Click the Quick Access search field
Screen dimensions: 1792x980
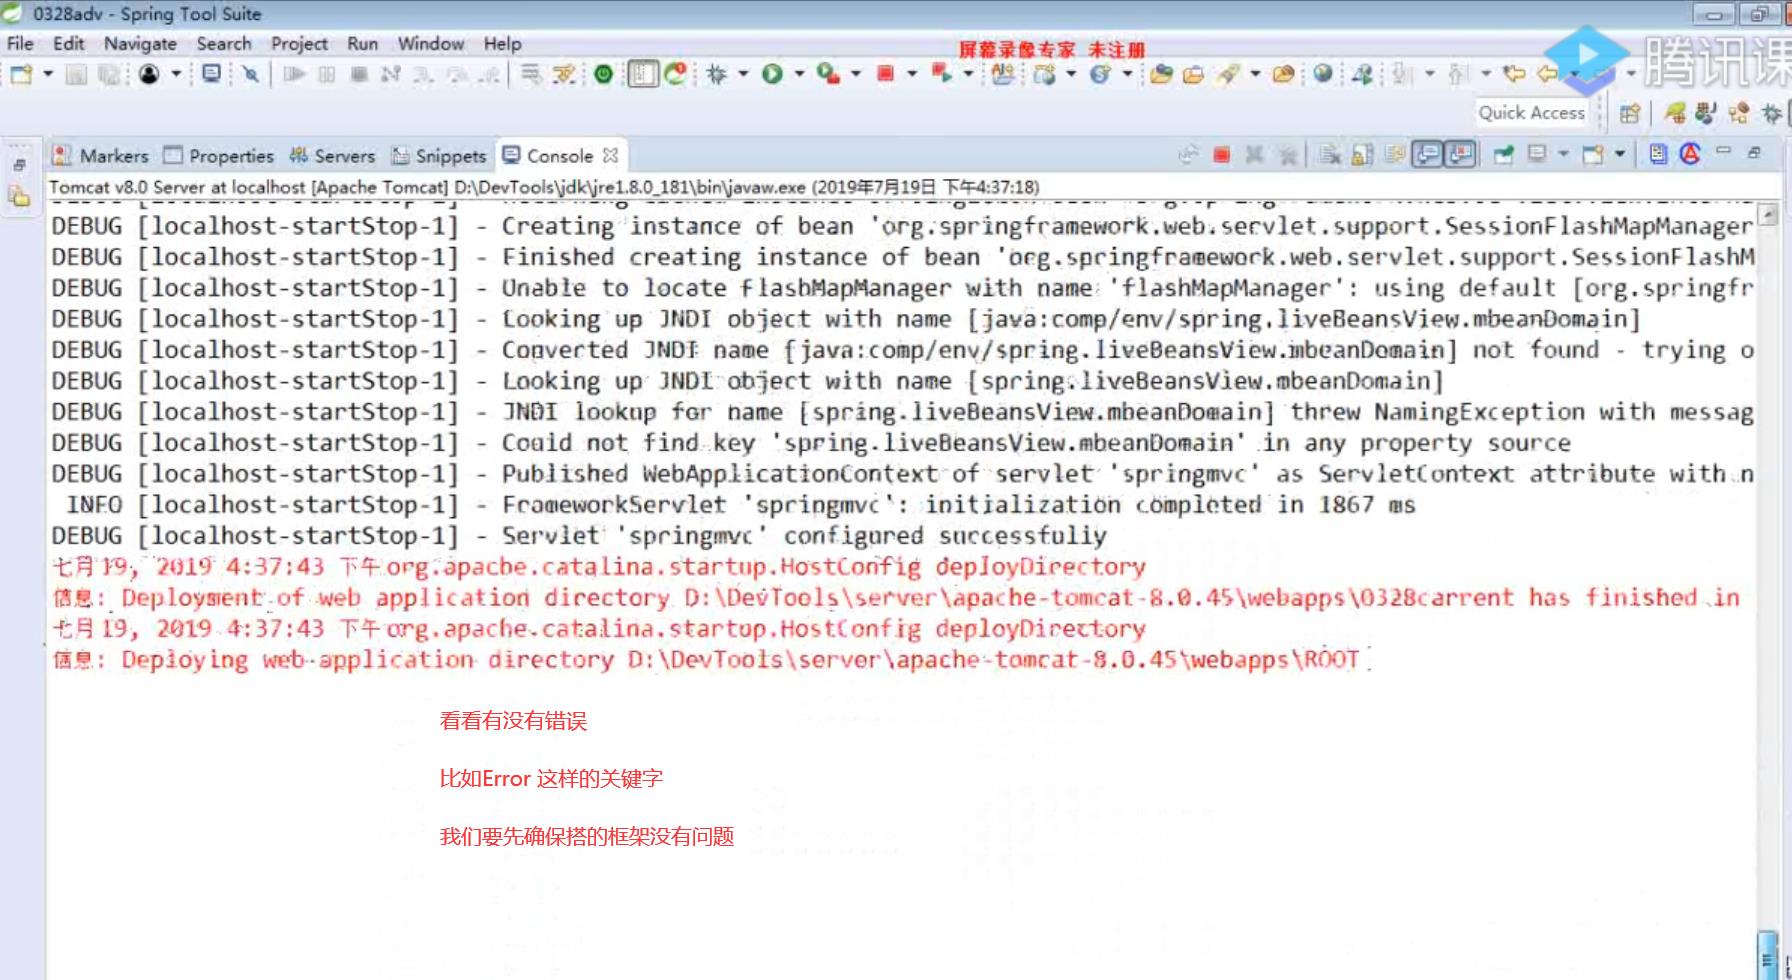click(x=1531, y=113)
